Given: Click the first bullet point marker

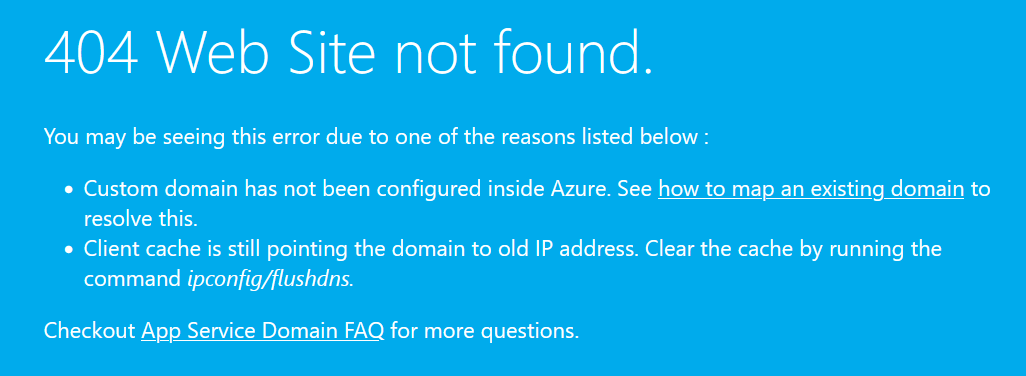Looking at the screenshot, I should [x=69, y=191].
